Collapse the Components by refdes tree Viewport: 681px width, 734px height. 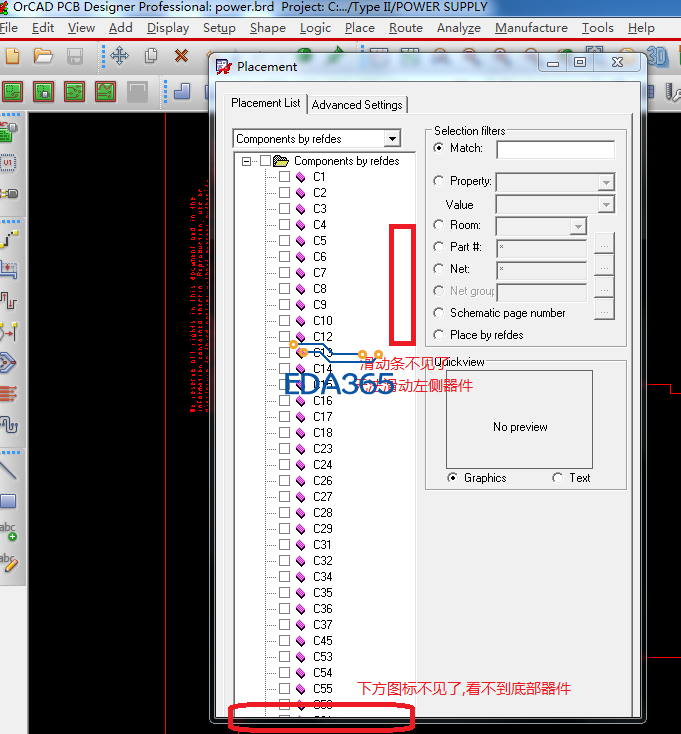click(x=247, y=161)
